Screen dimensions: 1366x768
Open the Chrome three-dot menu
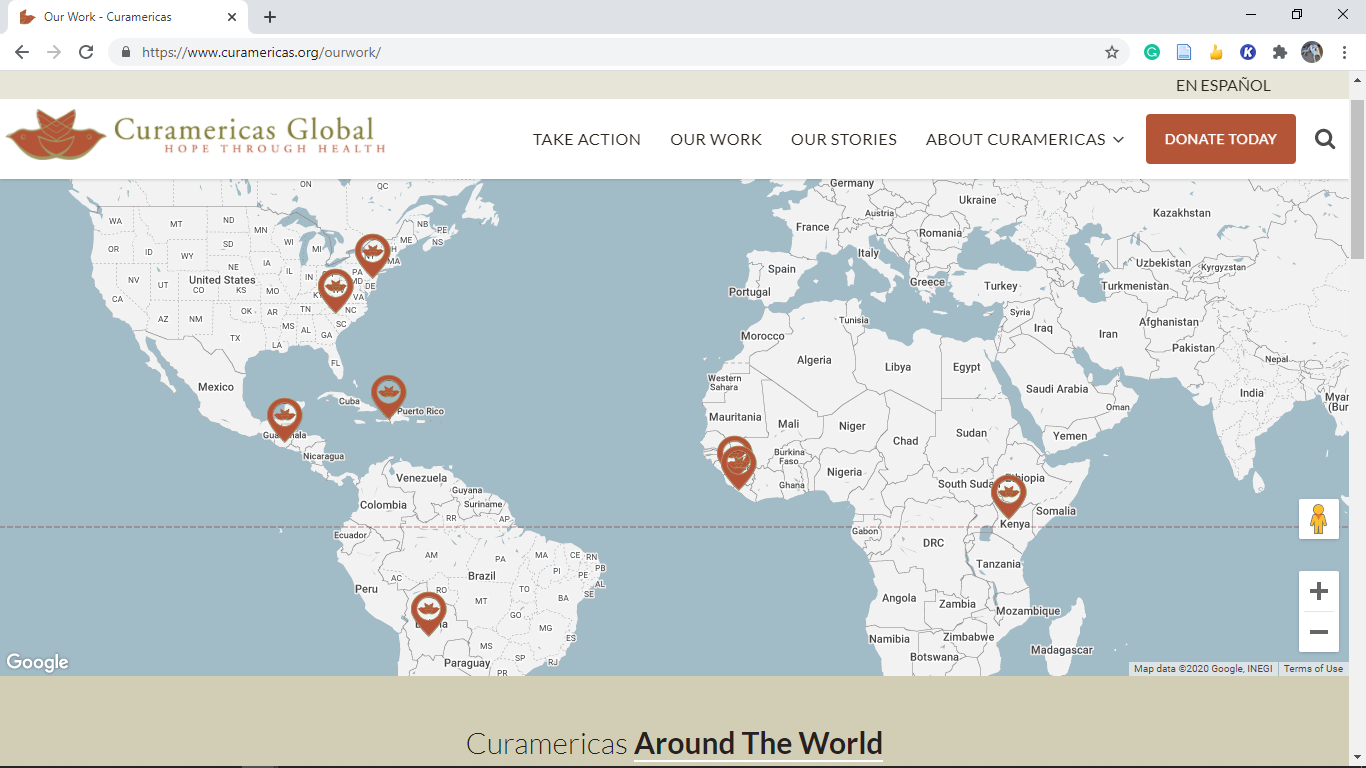tap(1344, 52)
